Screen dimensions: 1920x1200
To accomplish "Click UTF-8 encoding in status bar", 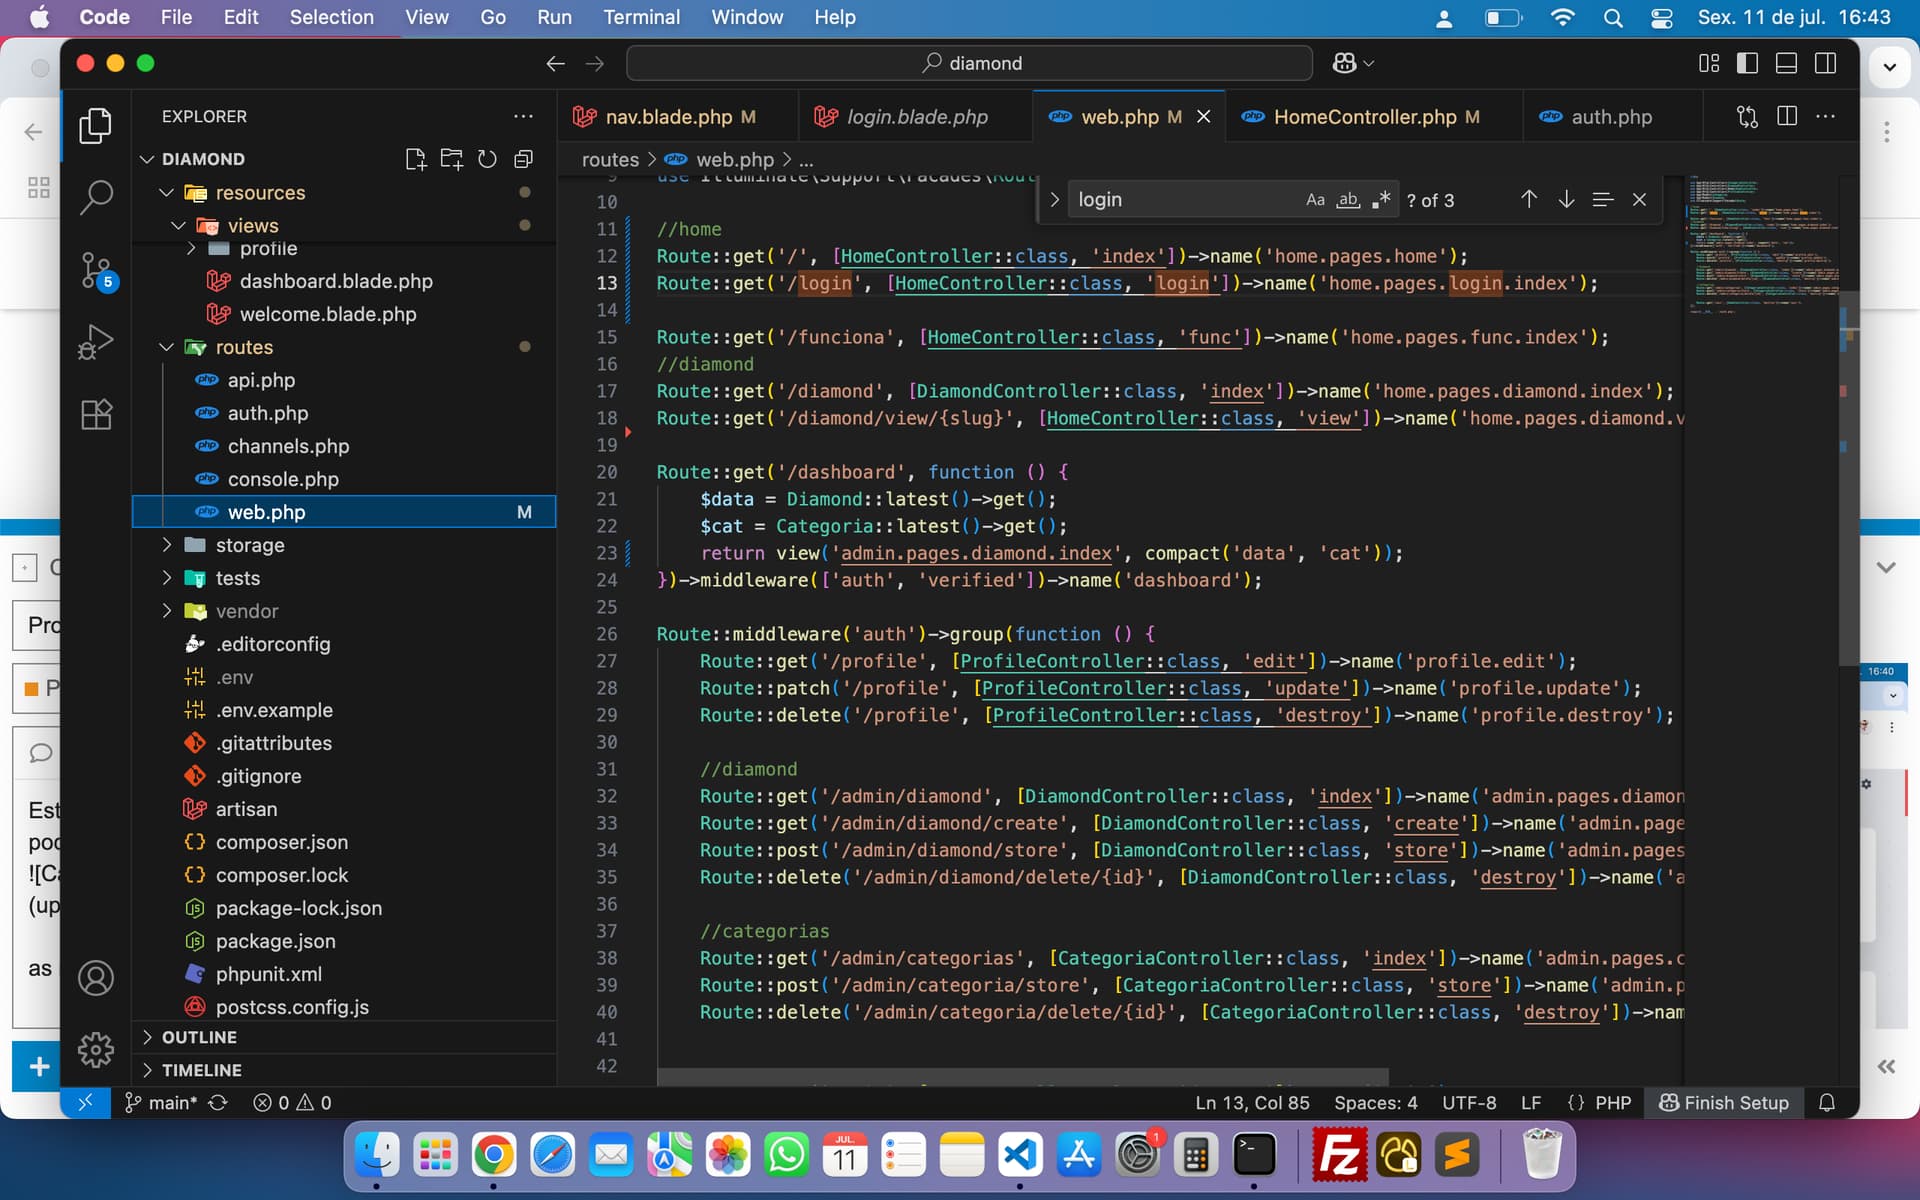I will tap(1469, 1102).
